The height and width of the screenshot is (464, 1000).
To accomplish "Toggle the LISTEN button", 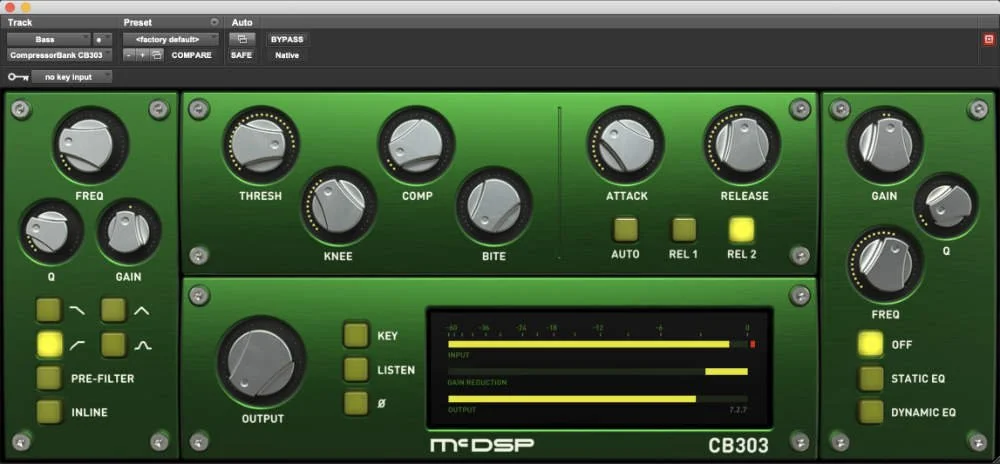I will click(356, 369).
